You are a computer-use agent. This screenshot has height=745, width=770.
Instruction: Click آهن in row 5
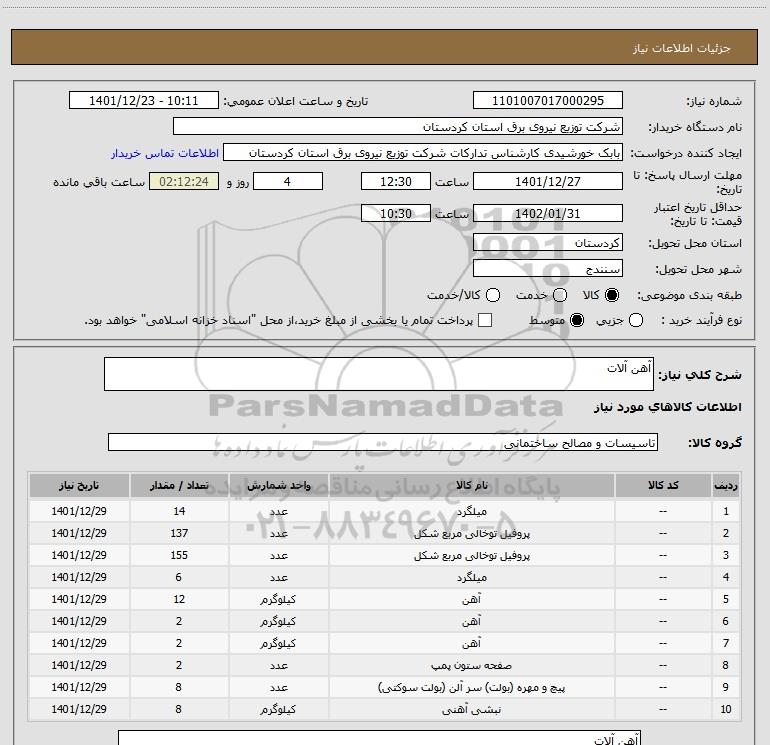click(471, 599)
